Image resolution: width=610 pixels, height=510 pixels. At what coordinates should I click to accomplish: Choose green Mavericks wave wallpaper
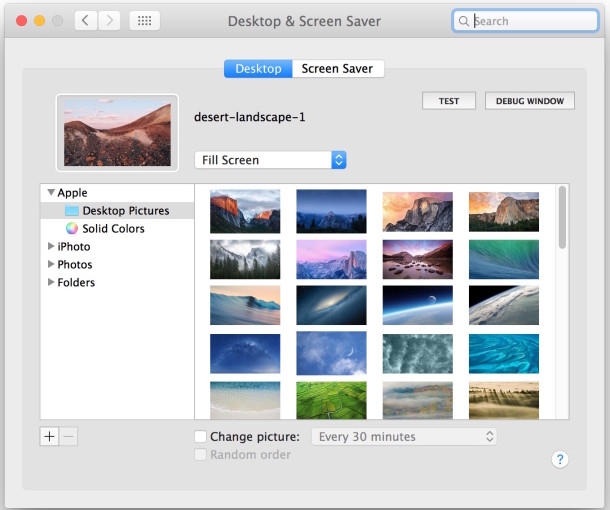pos(504,259)
